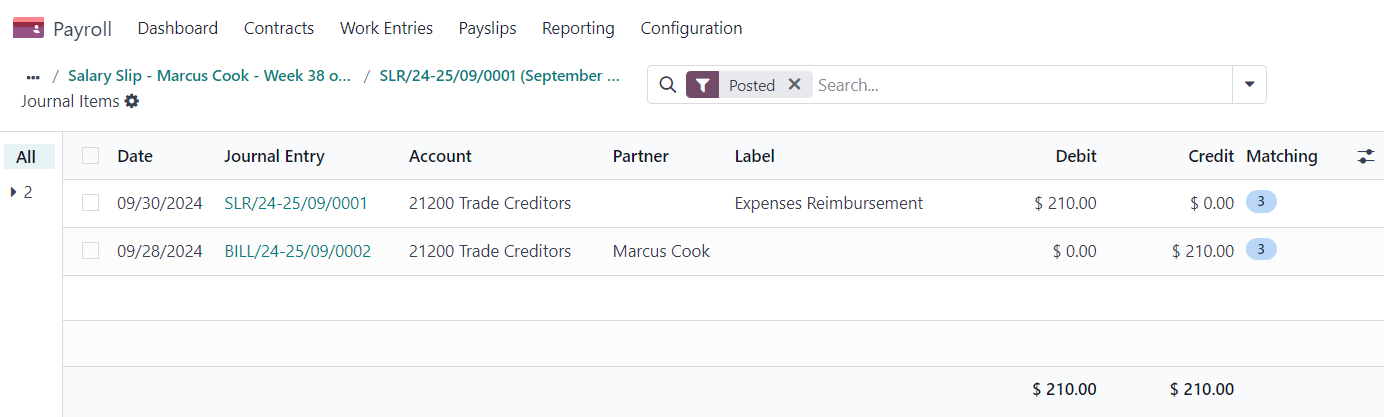Open the Payslips menu

(x=487, y=28)
